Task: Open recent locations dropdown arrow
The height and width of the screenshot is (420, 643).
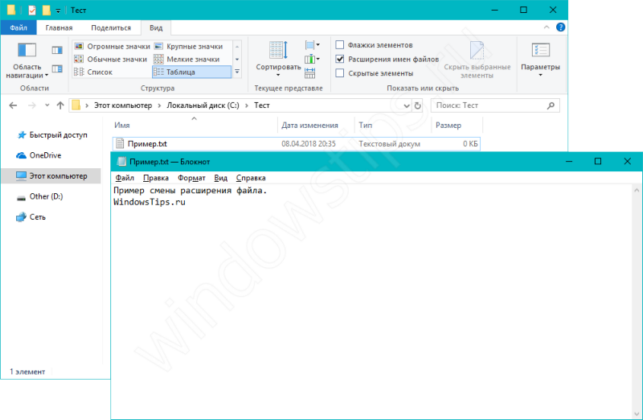Action: coord(47,105)
